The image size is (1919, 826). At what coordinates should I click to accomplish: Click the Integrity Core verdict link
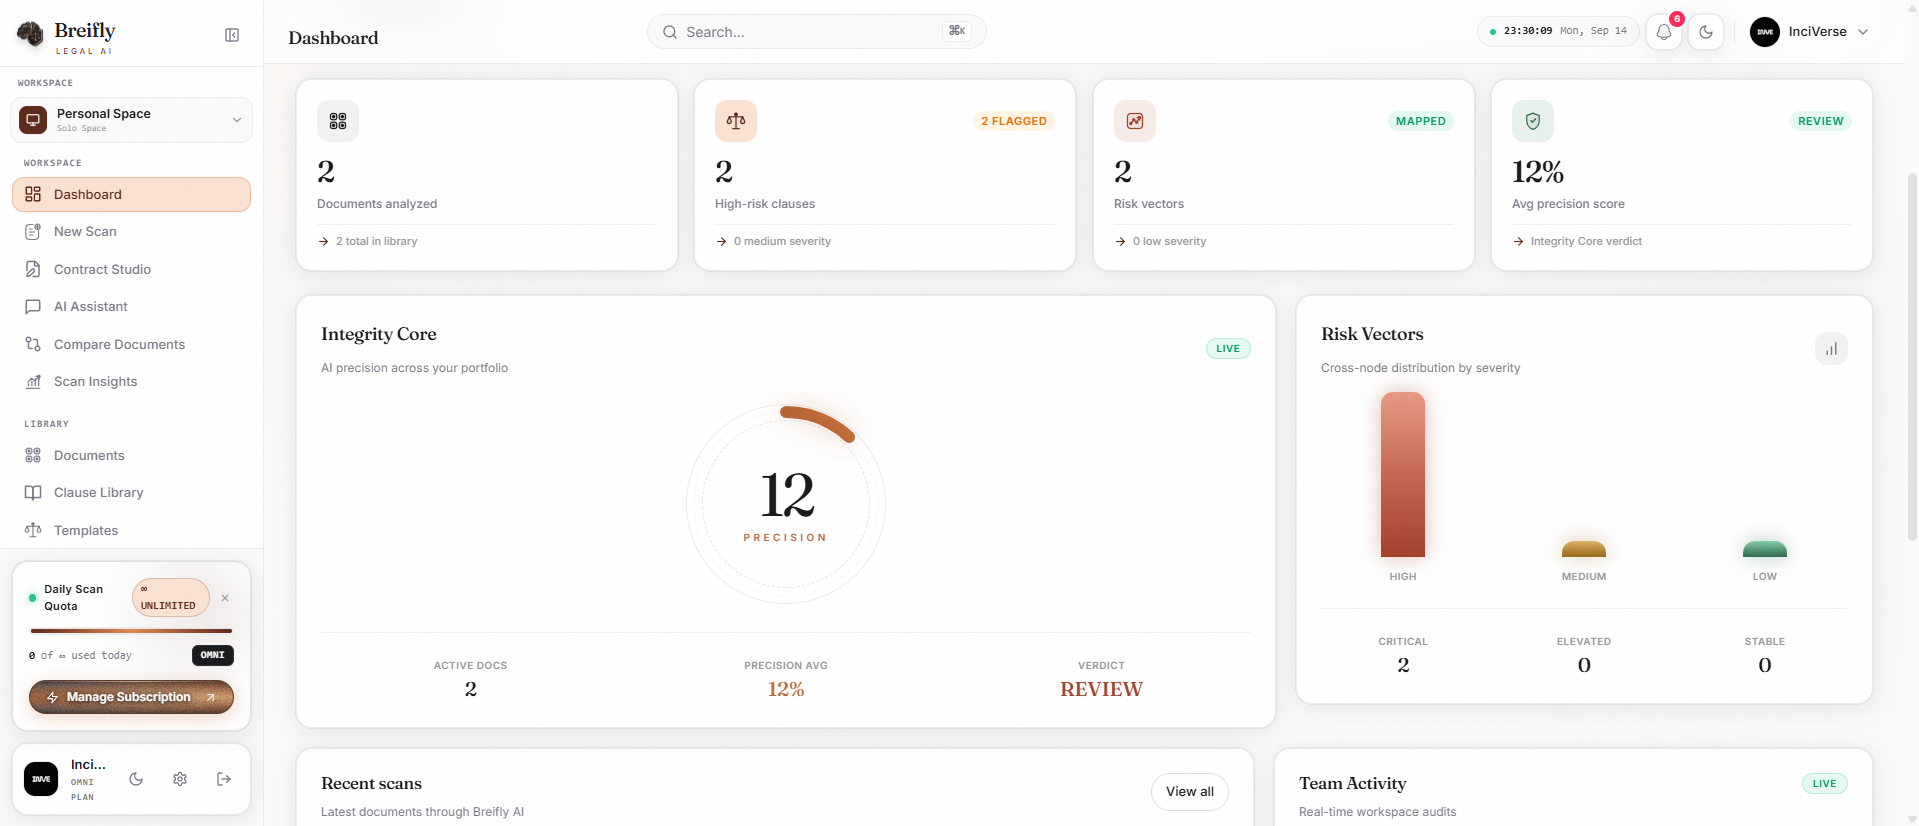[x=1578, y=242]
